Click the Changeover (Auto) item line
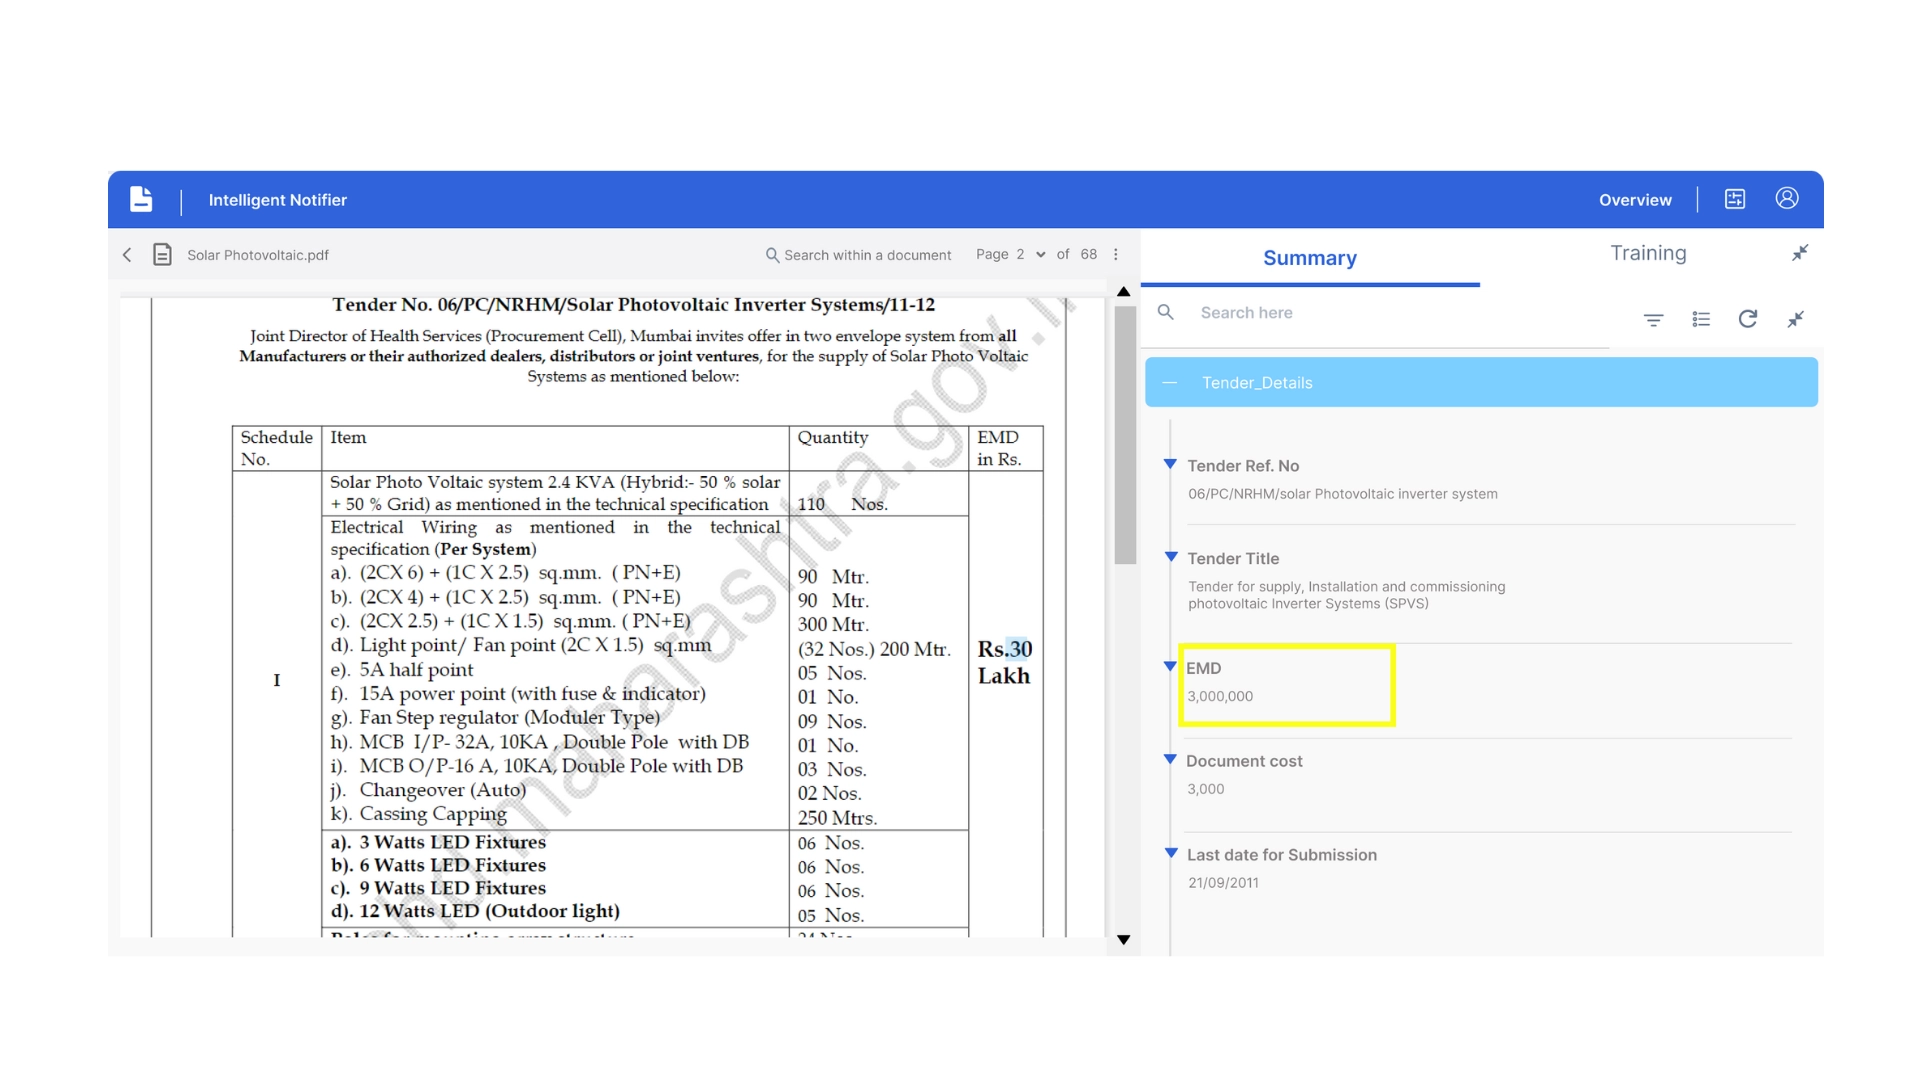This screenshot has height=1080, width=1920. 428,790
